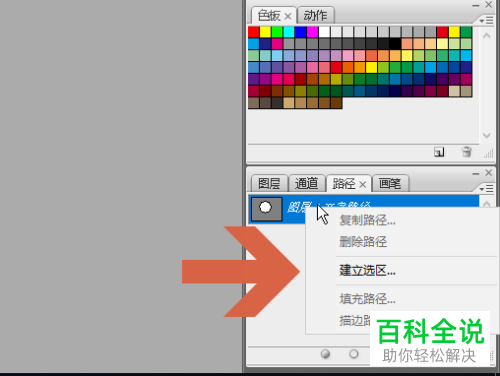Open the 图层 tab
This screenshot has width=500, height=376.
(x=269, y=183)
